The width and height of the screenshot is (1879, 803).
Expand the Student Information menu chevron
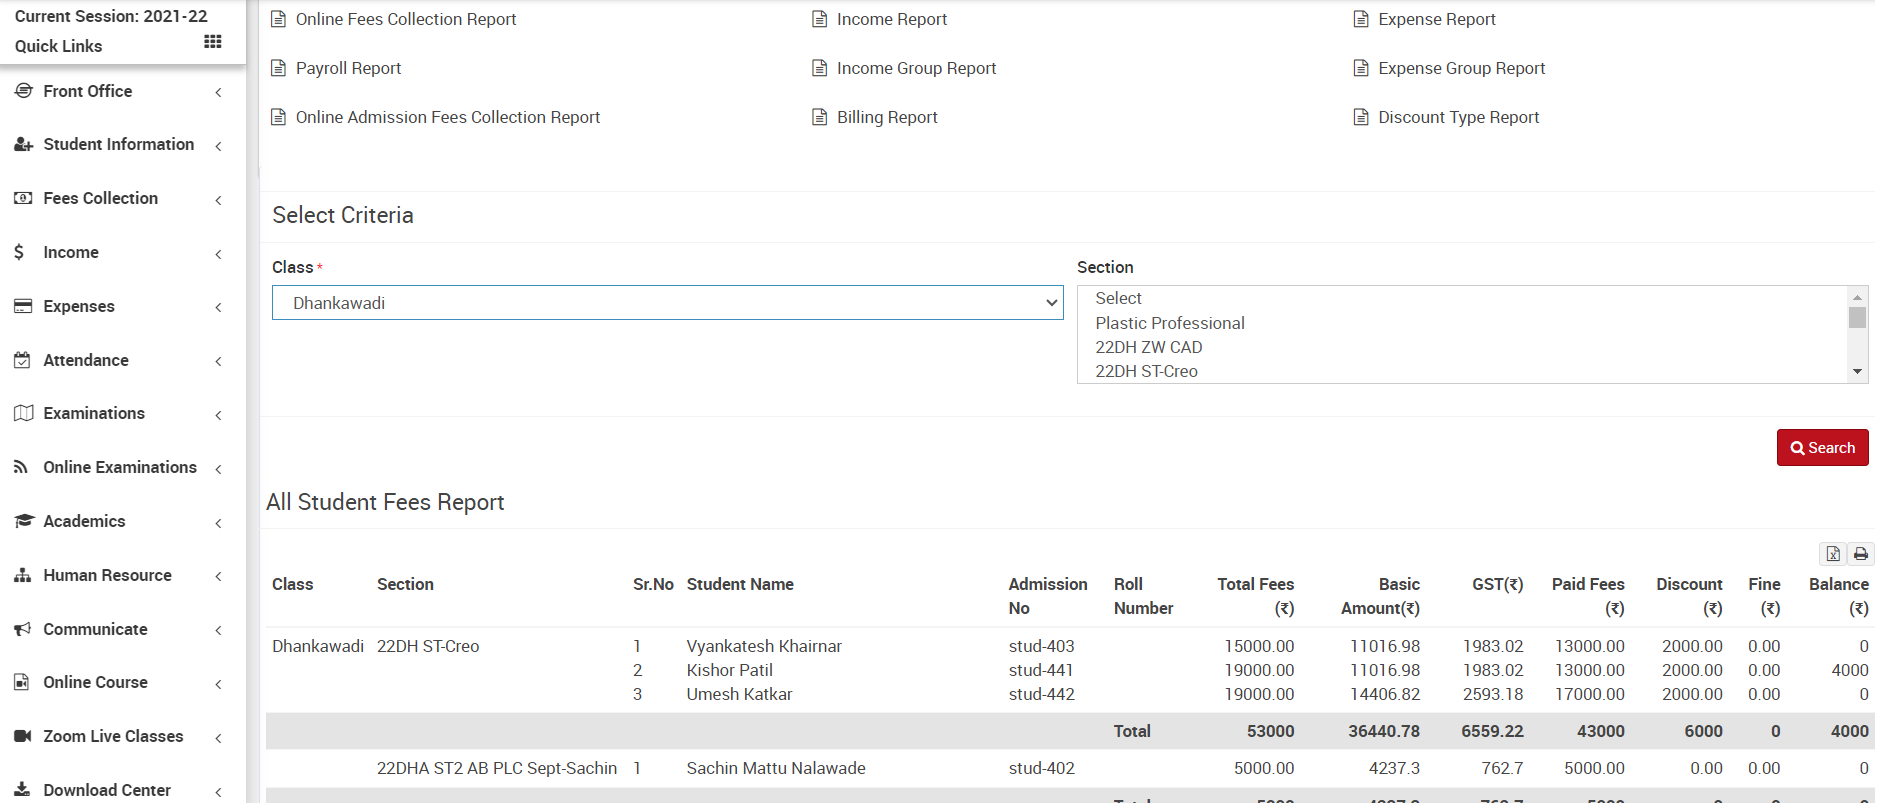point(218,146)
